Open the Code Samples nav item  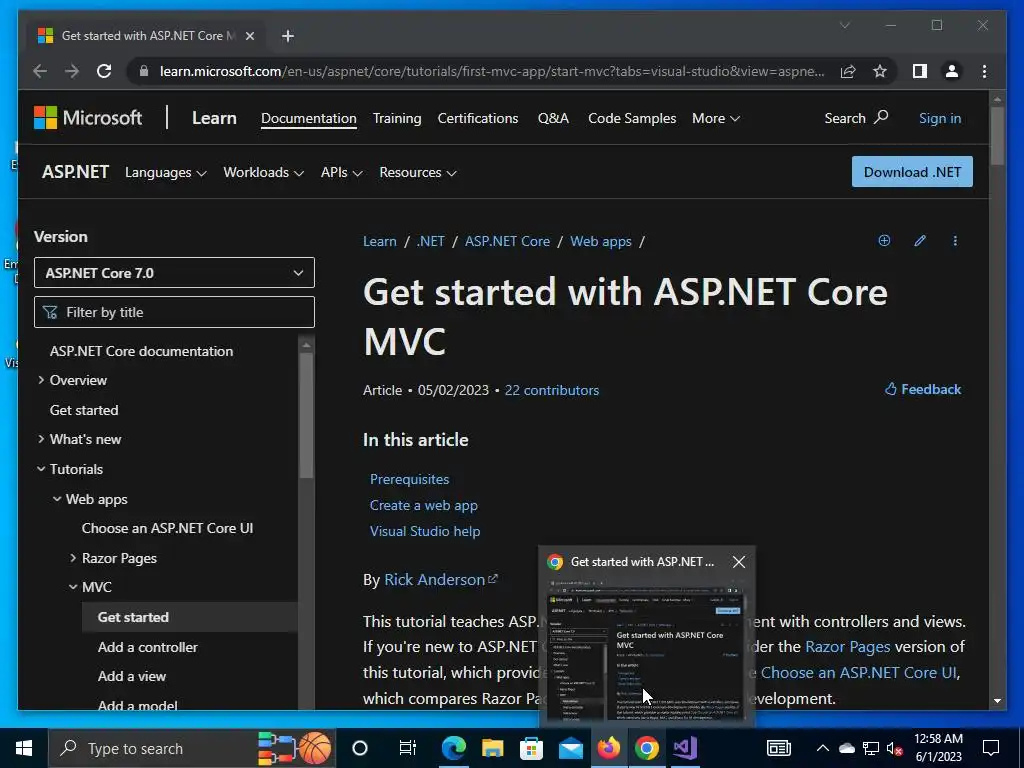coord(632,118)
